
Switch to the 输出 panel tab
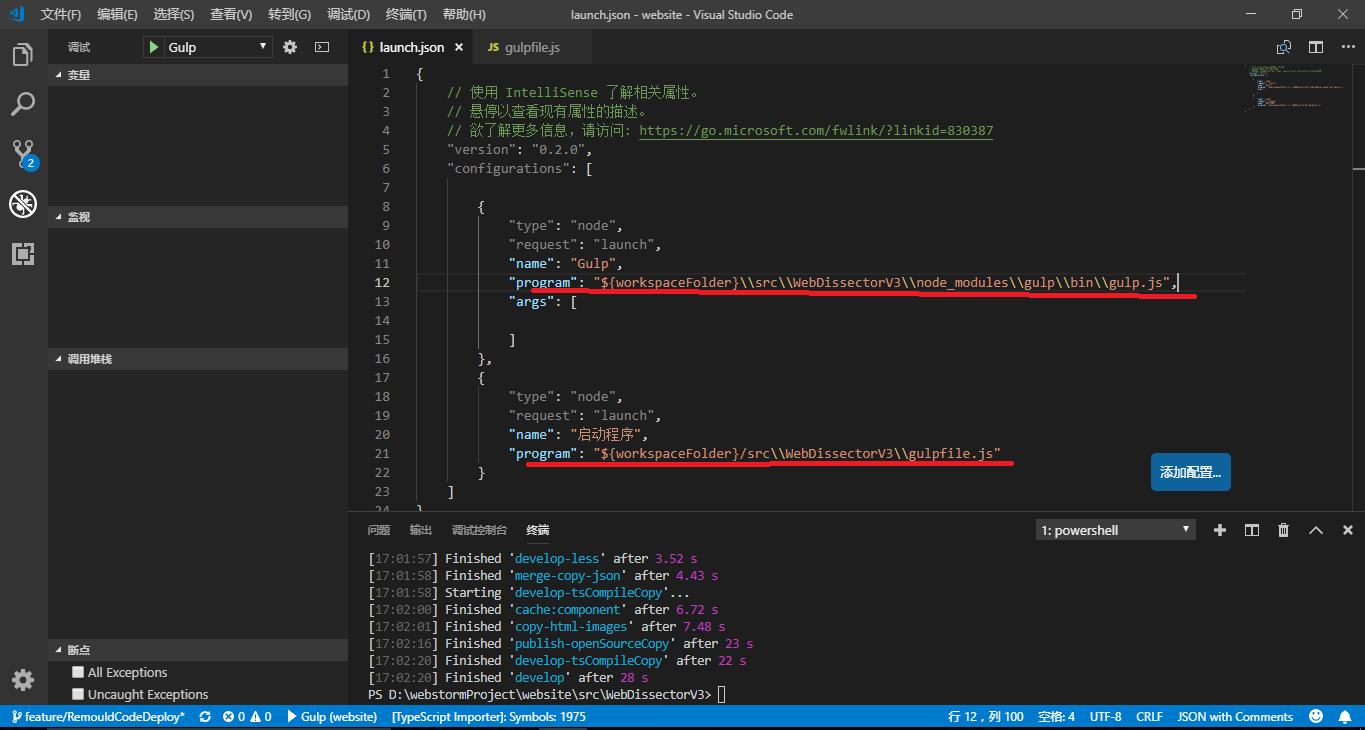click(x=421, y=530)
